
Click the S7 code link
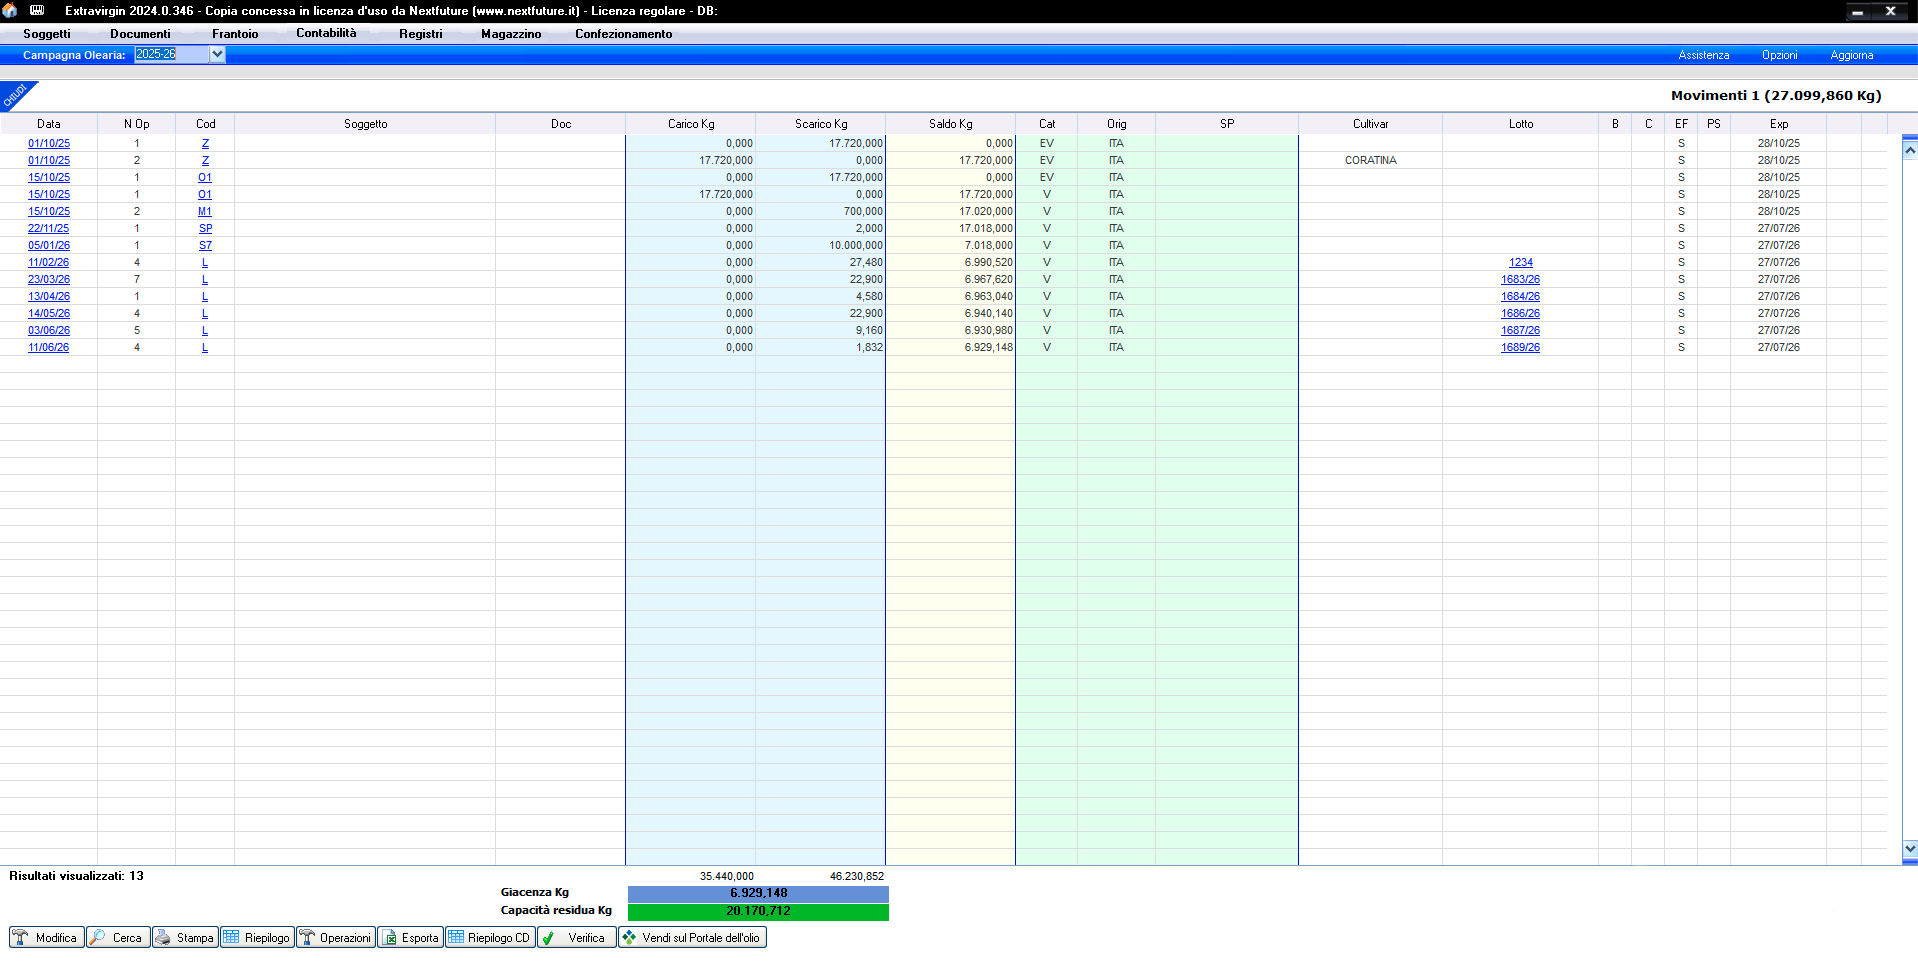(205, 245)
